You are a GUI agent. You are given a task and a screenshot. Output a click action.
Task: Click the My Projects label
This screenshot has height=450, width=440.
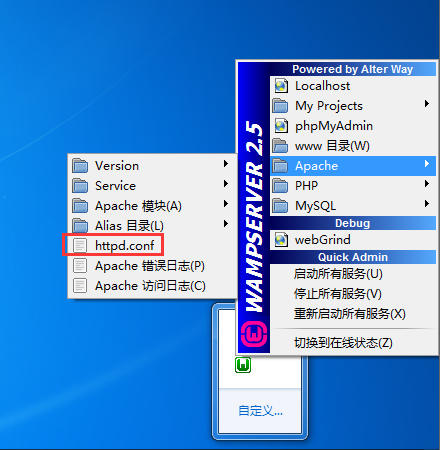(x=329, y=106)
